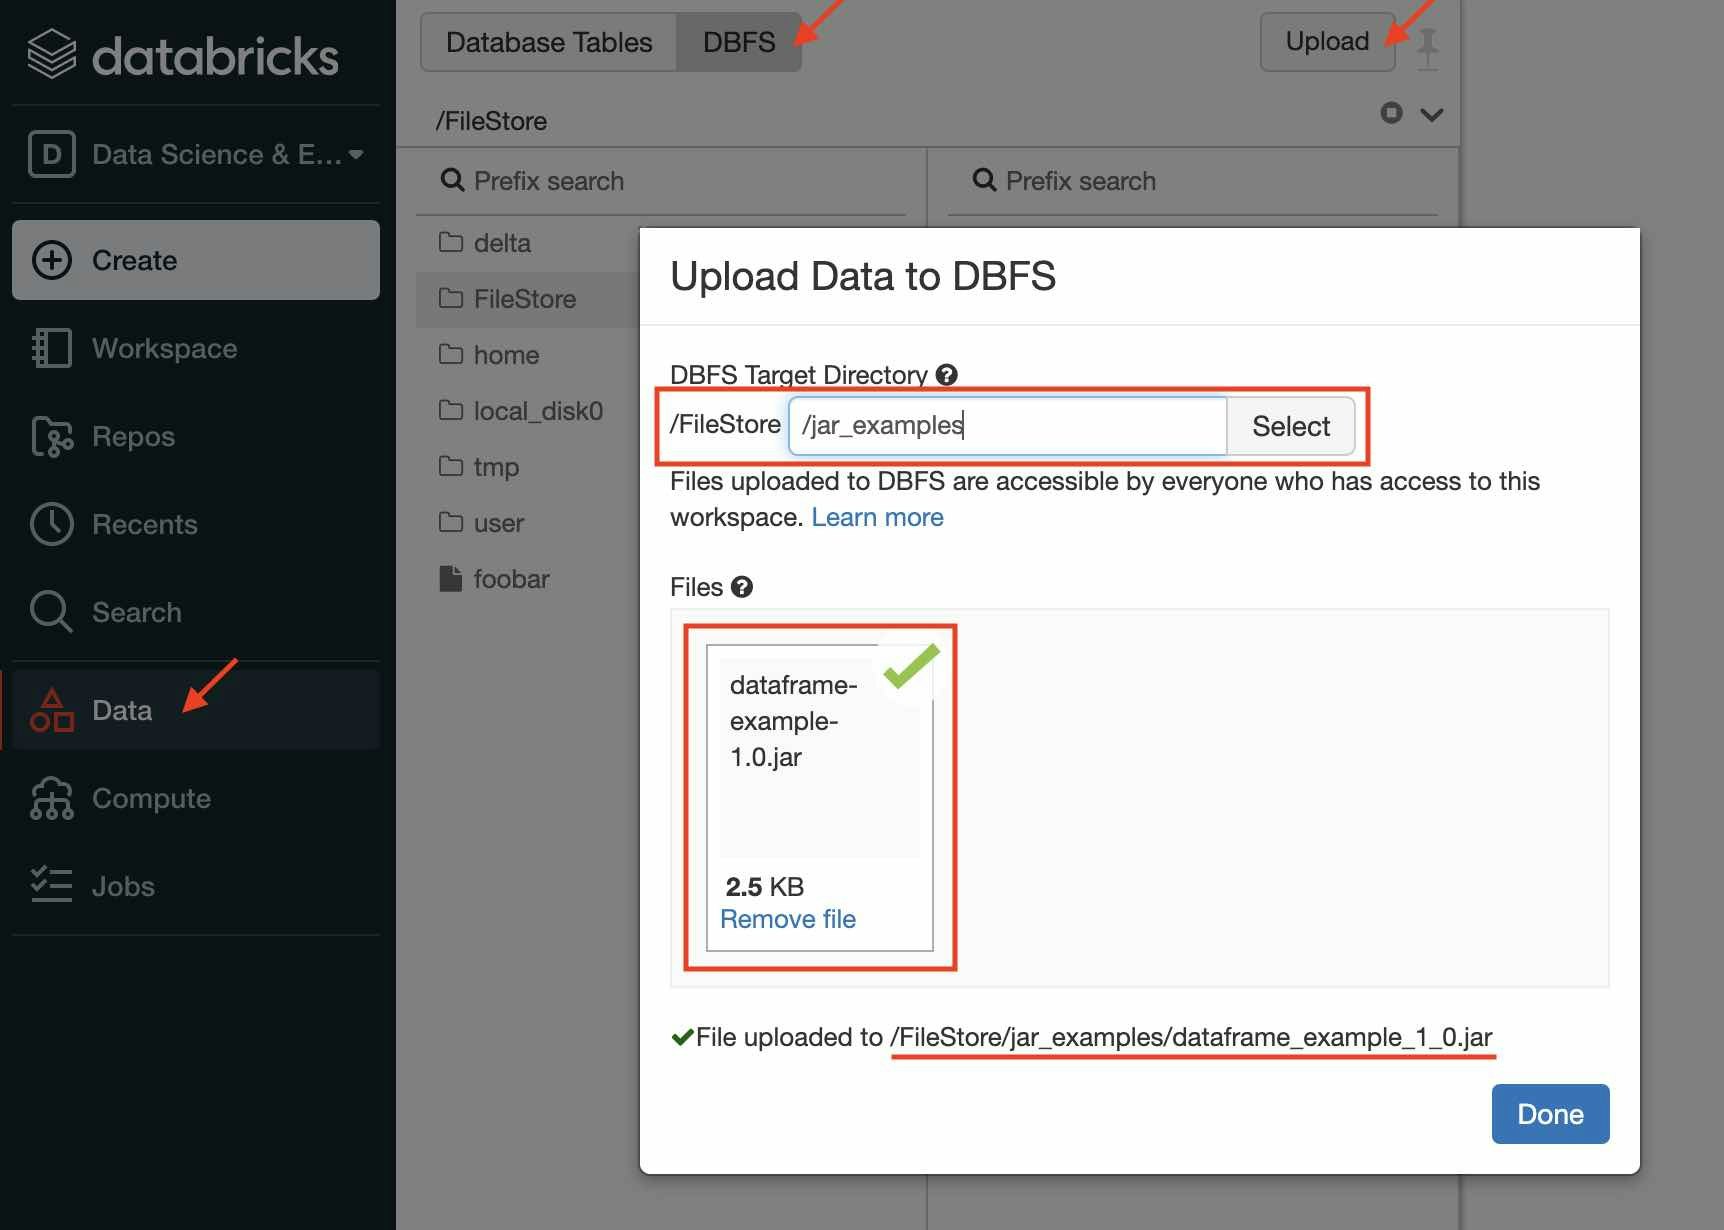Switch to the Database Tables tab

coord(549,42)
